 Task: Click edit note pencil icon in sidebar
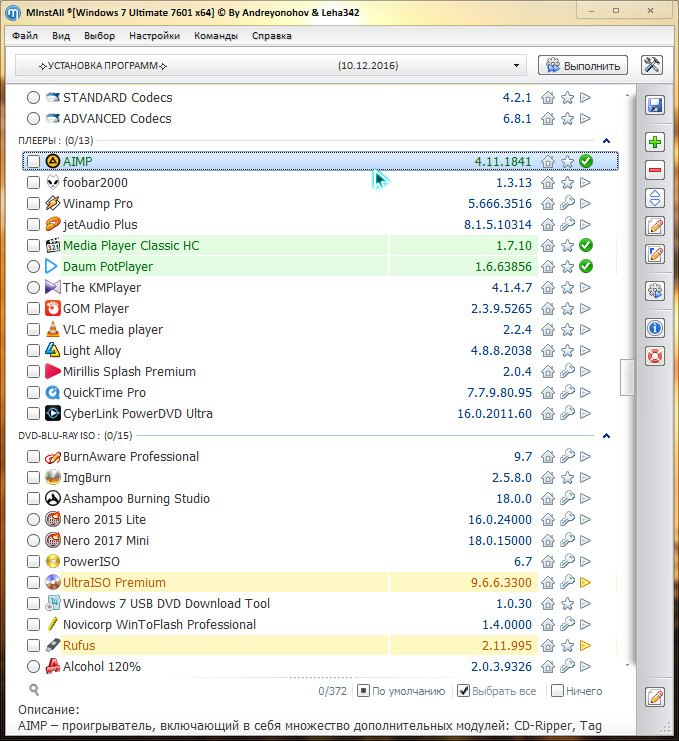tap(655, 226)
